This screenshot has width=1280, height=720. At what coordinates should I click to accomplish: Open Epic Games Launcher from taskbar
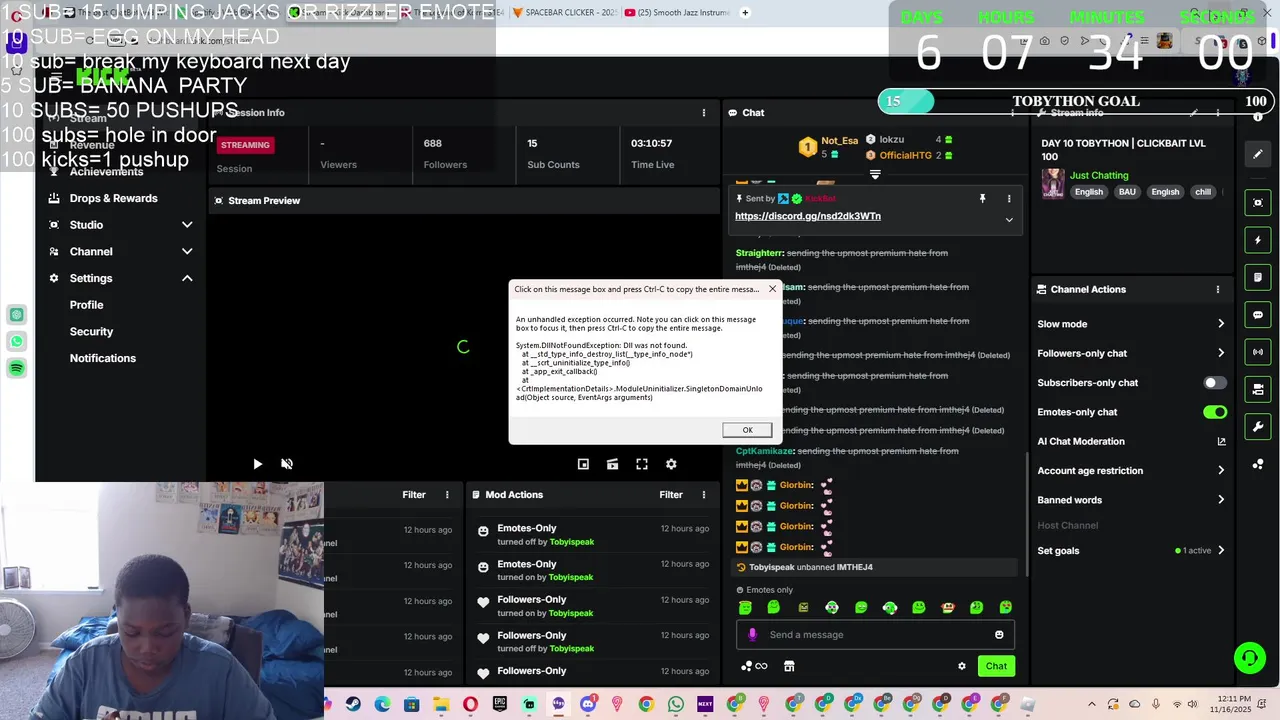click(500, 705)
